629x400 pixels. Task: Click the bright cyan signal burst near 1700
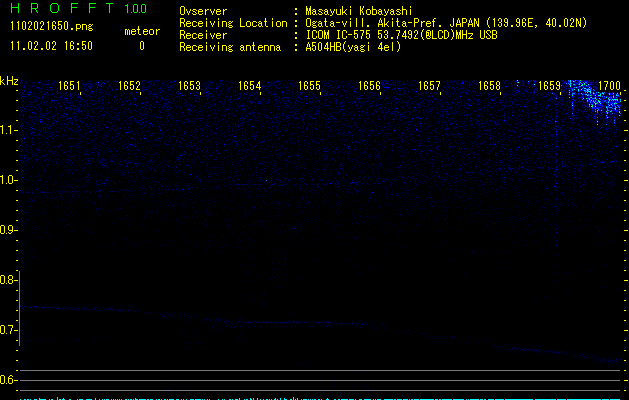(x=596, y=101)
